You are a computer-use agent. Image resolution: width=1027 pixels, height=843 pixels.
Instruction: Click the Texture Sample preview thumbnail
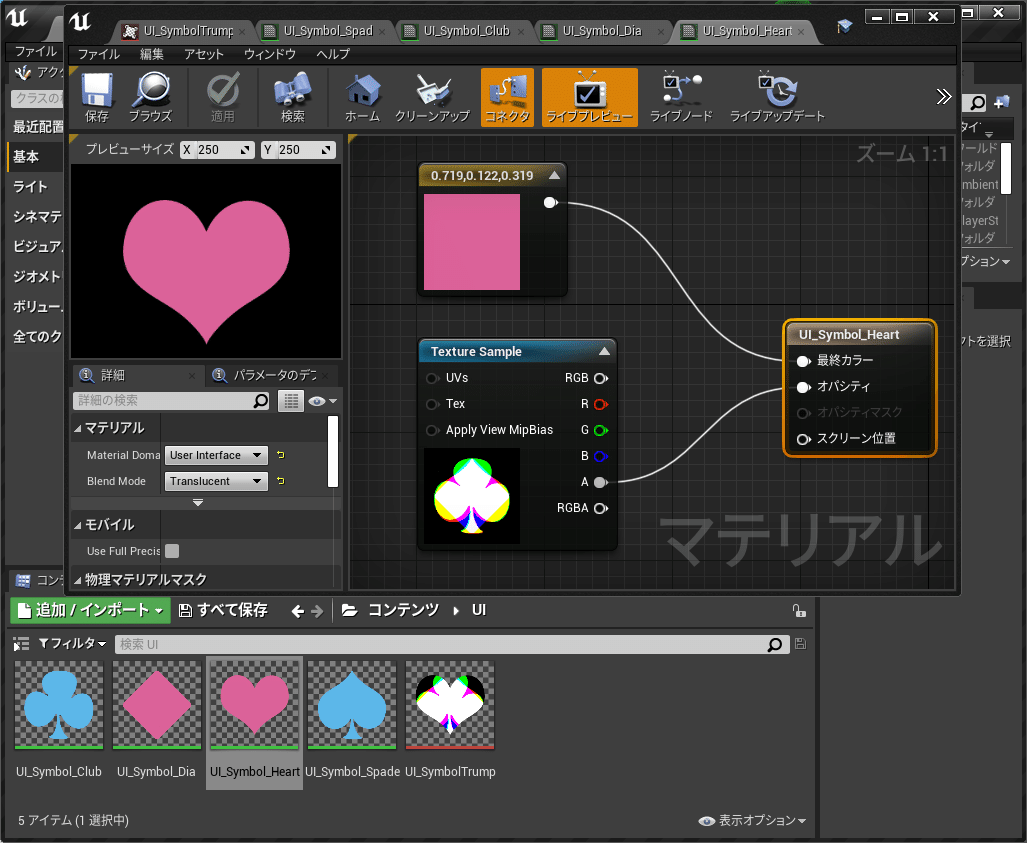click(x=472, y=496)
